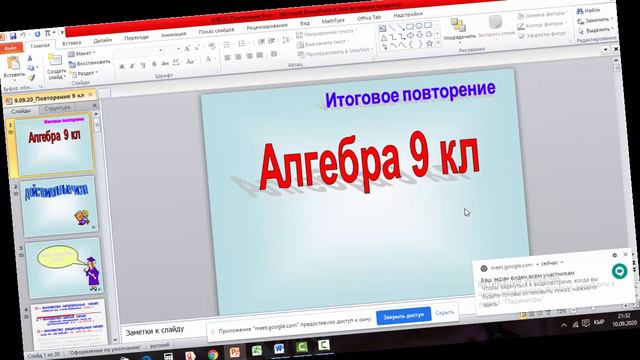Screen dimensions: 640x360
Task: Insert equation using the Pi icon
Action: pos(48,33)
